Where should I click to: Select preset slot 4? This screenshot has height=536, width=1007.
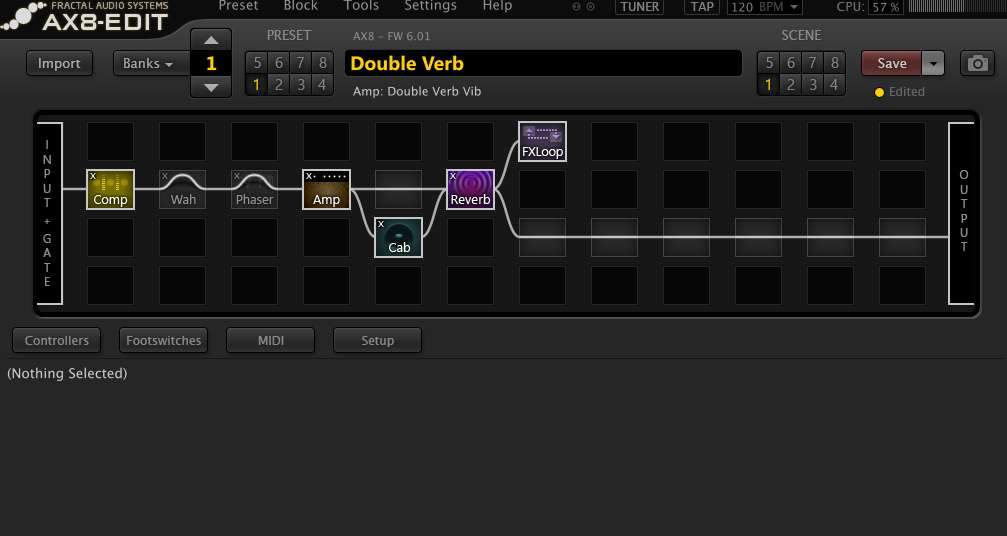pyautogui.click(x=322, y=85)
